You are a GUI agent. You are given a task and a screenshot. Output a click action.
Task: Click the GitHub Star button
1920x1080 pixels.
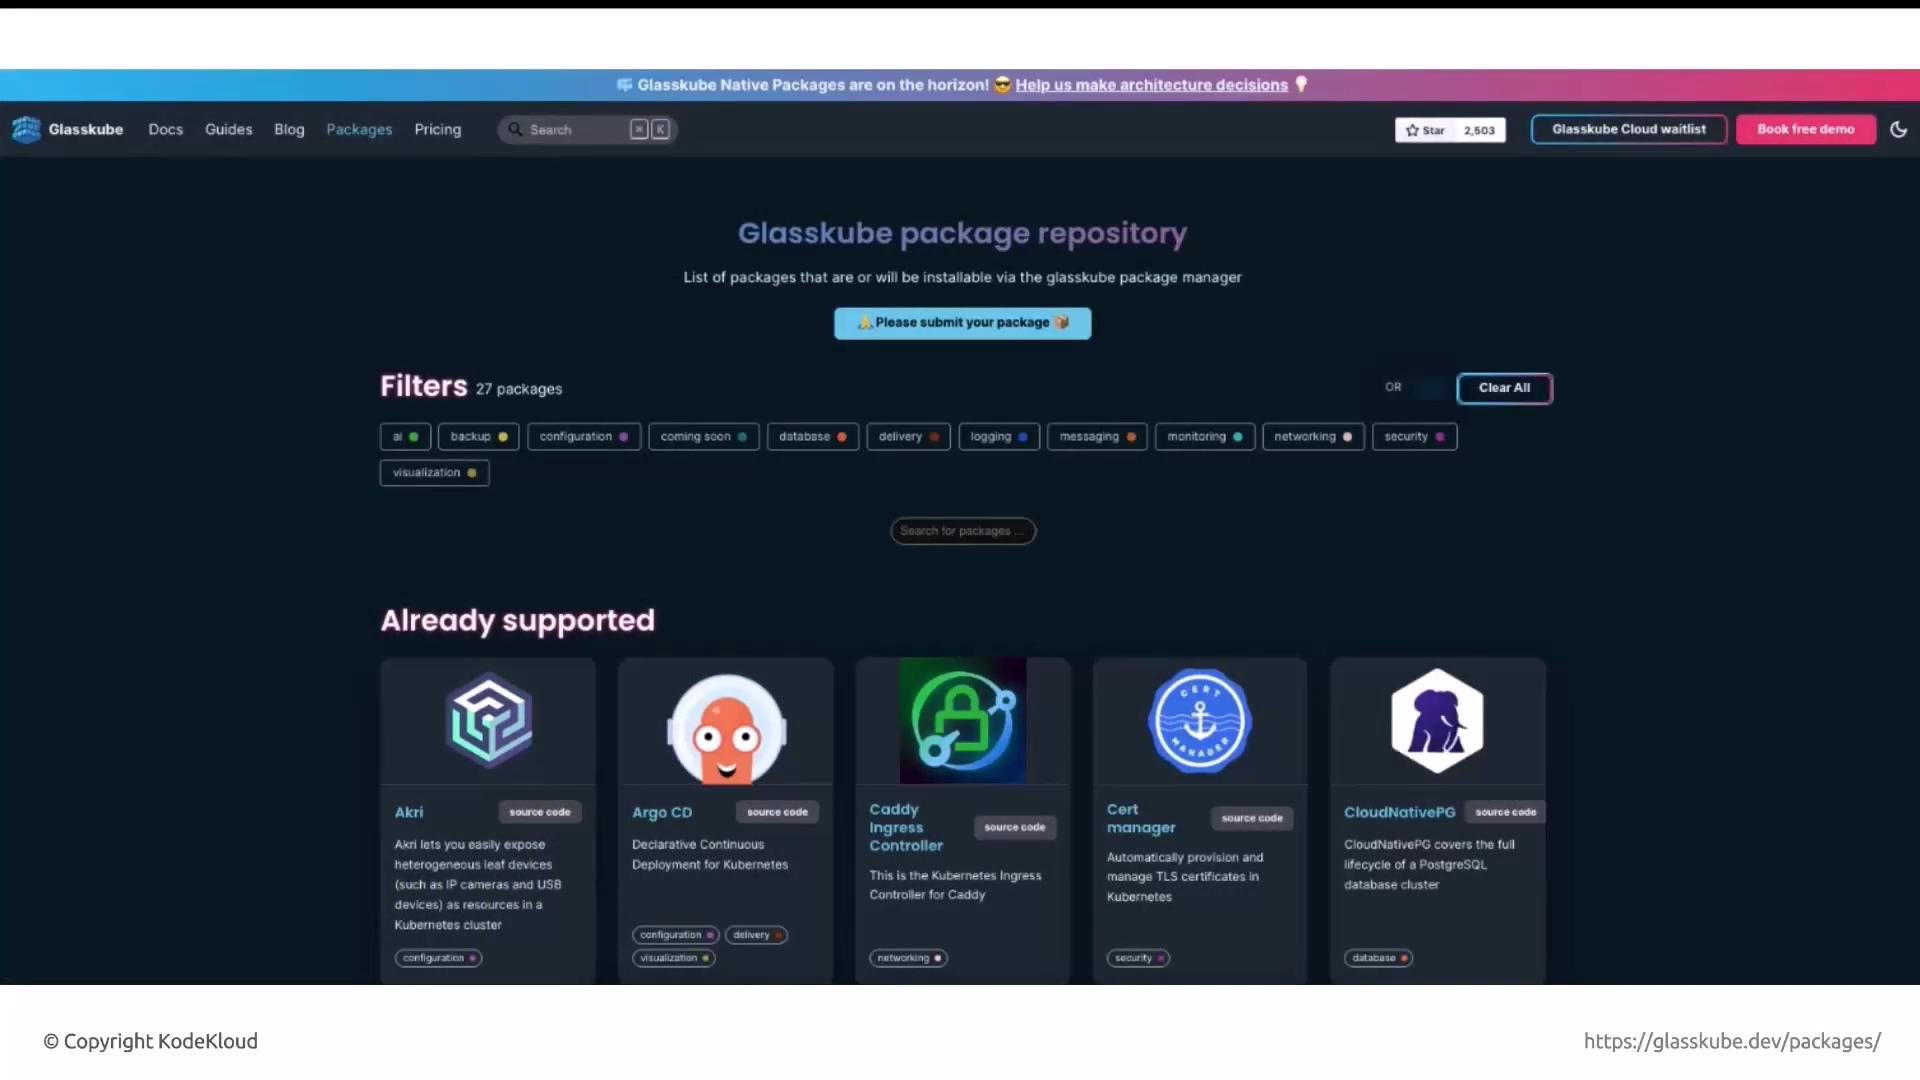tap(1425, 130)
